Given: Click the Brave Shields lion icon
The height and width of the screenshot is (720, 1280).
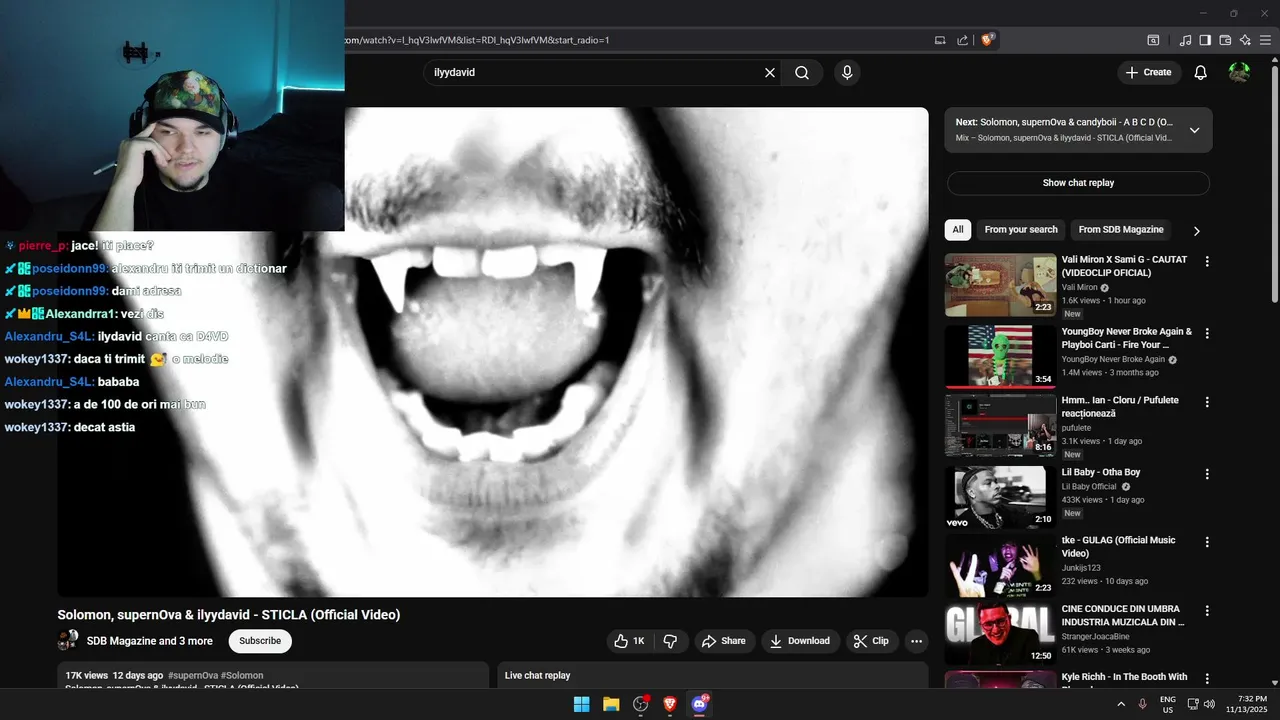Looking at the screenshot, I should click(x=988, y=40).
